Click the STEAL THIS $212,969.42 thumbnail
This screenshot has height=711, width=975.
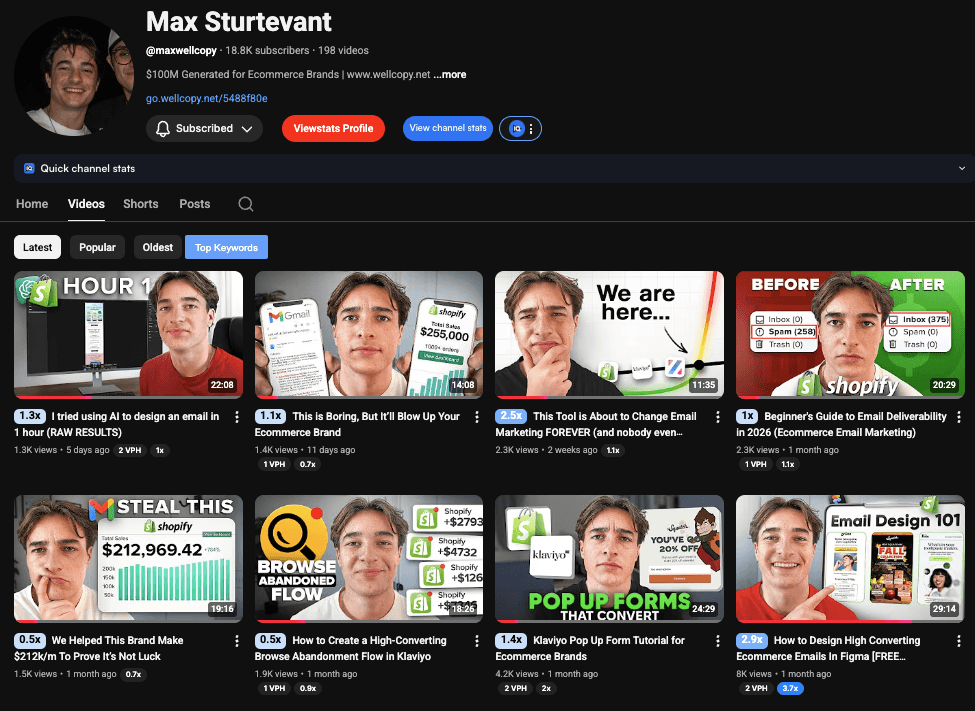[128, 559]
